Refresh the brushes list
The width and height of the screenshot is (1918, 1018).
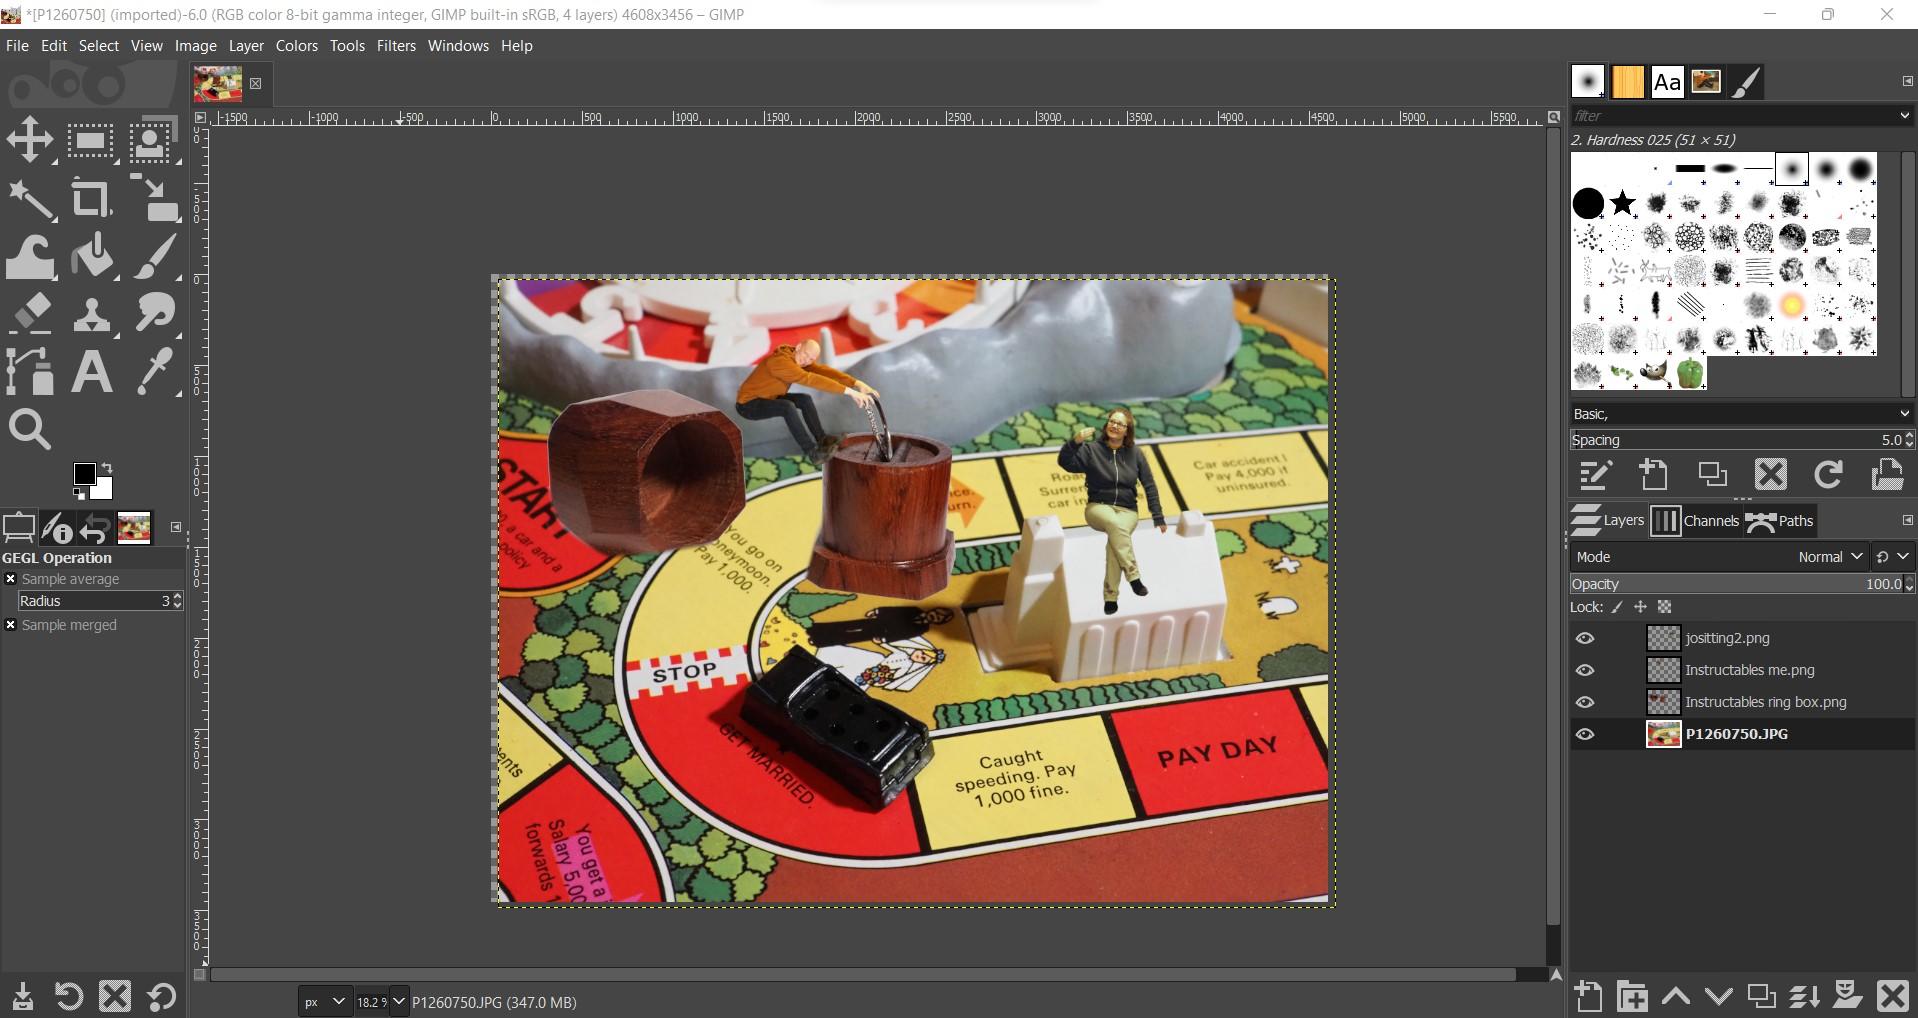[x=1829, y=474]
